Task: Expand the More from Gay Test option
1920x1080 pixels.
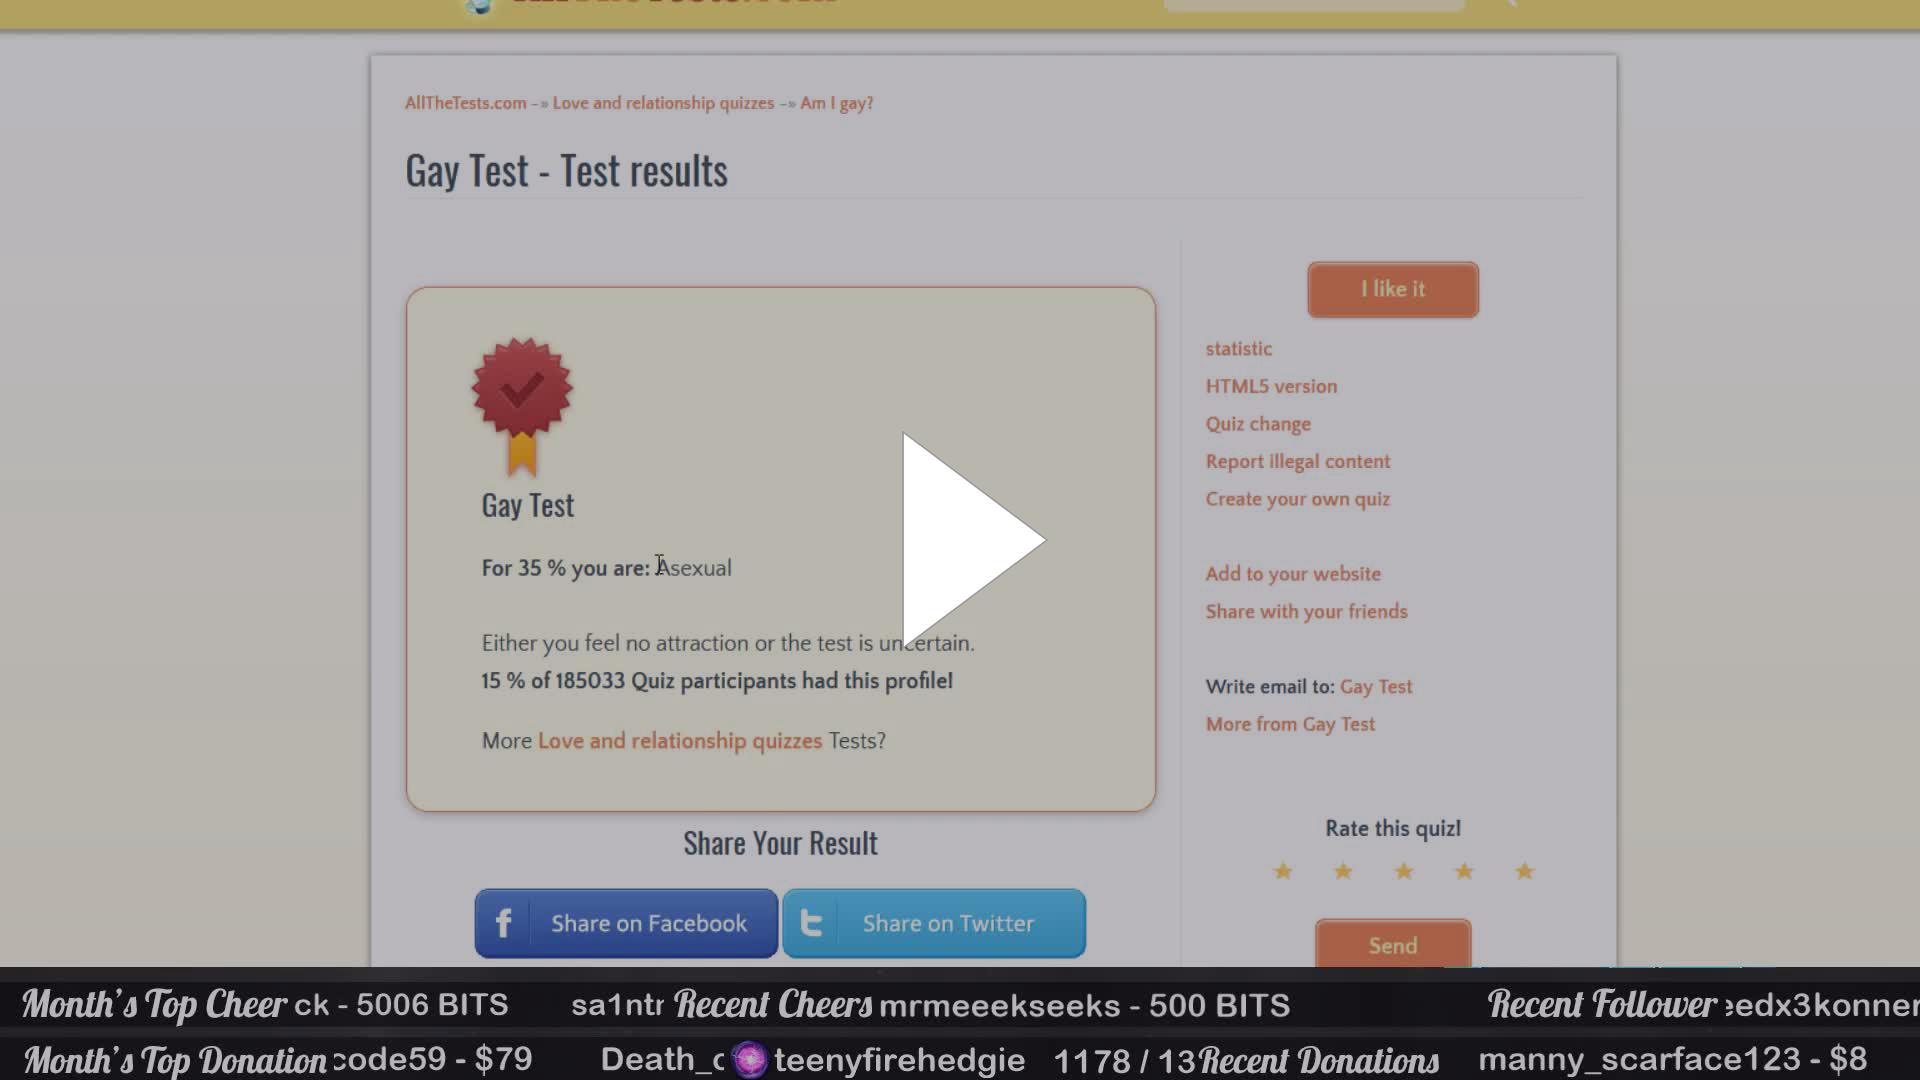Action: [x=1291, y=724]
